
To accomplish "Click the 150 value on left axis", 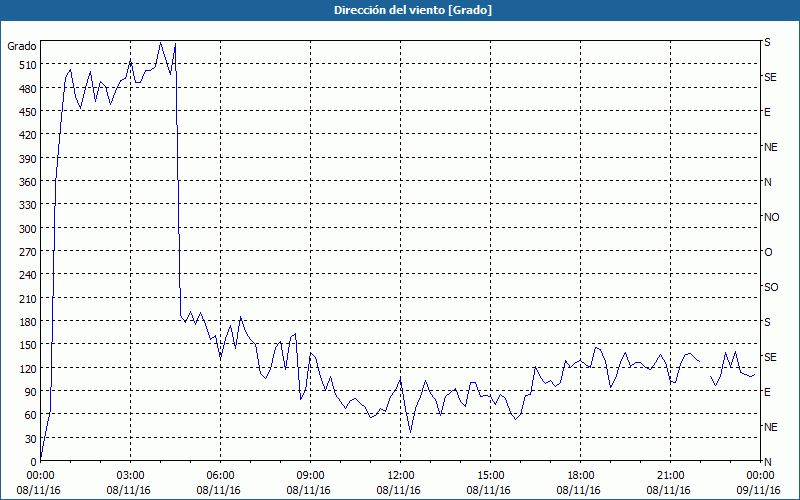I will pyautogui.click(x=29, y=345).
